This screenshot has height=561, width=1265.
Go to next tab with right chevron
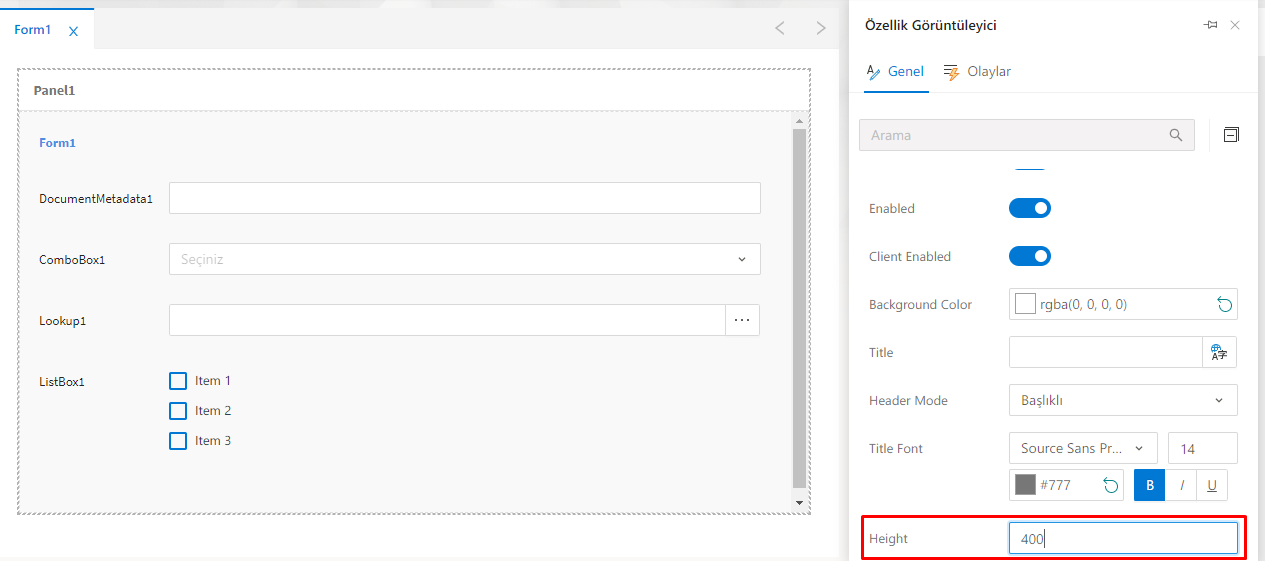tap(821, 28)
